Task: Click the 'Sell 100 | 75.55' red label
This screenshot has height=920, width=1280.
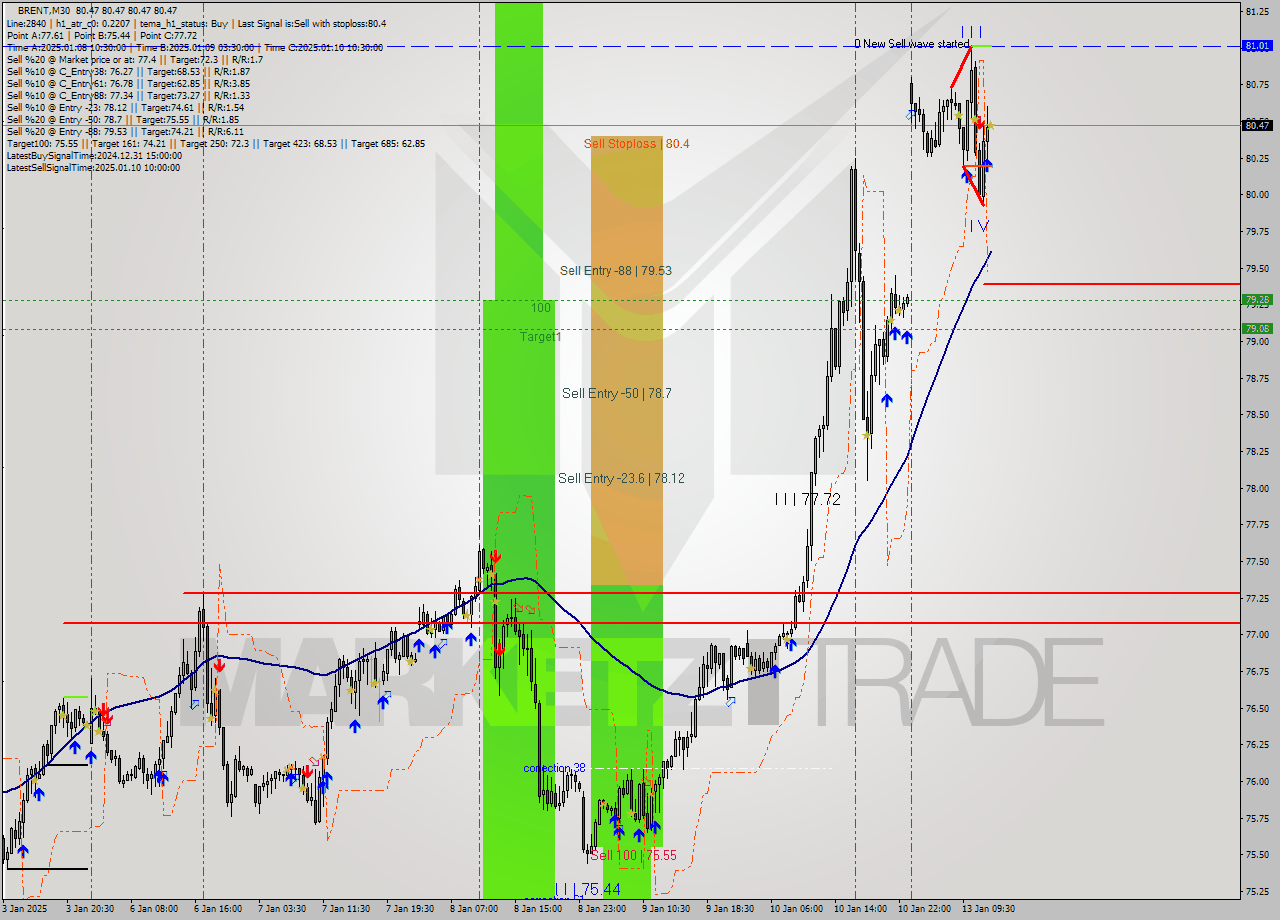Action: tap(633, 855)
